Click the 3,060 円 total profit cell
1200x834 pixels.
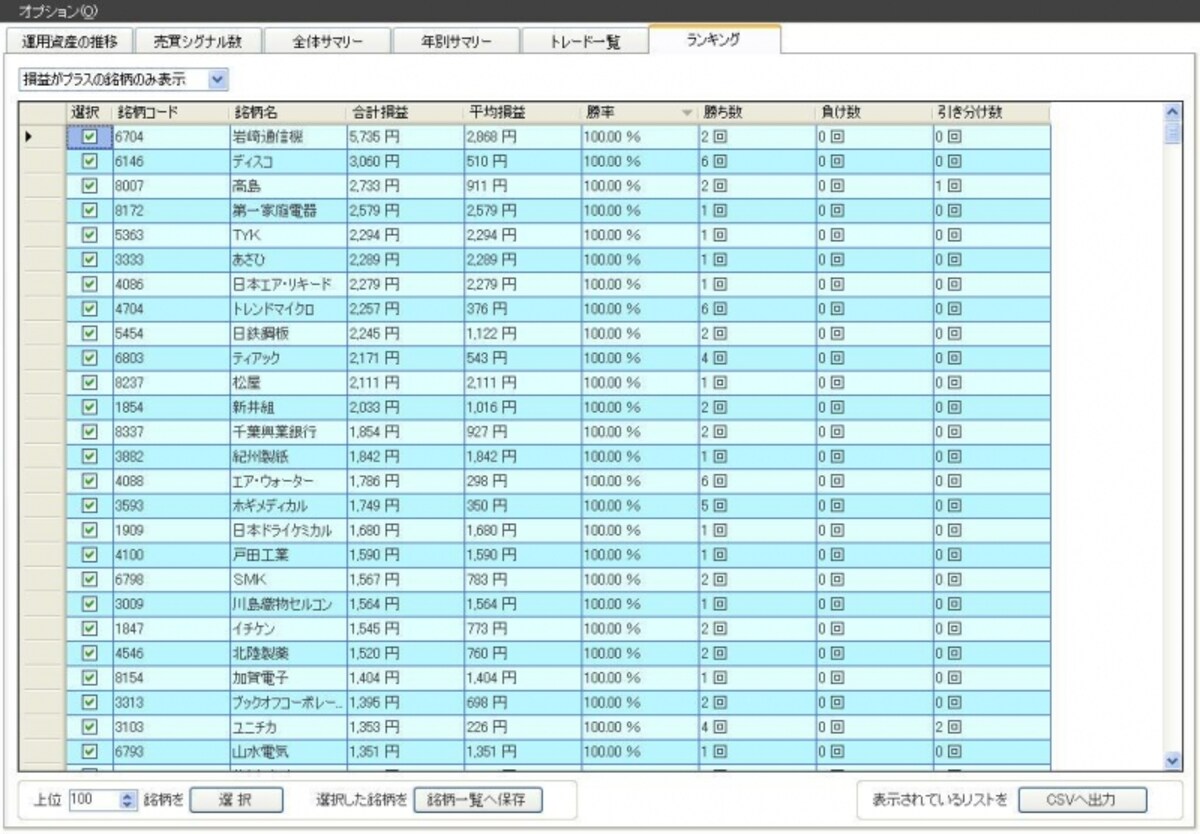[x=404, y=161]
